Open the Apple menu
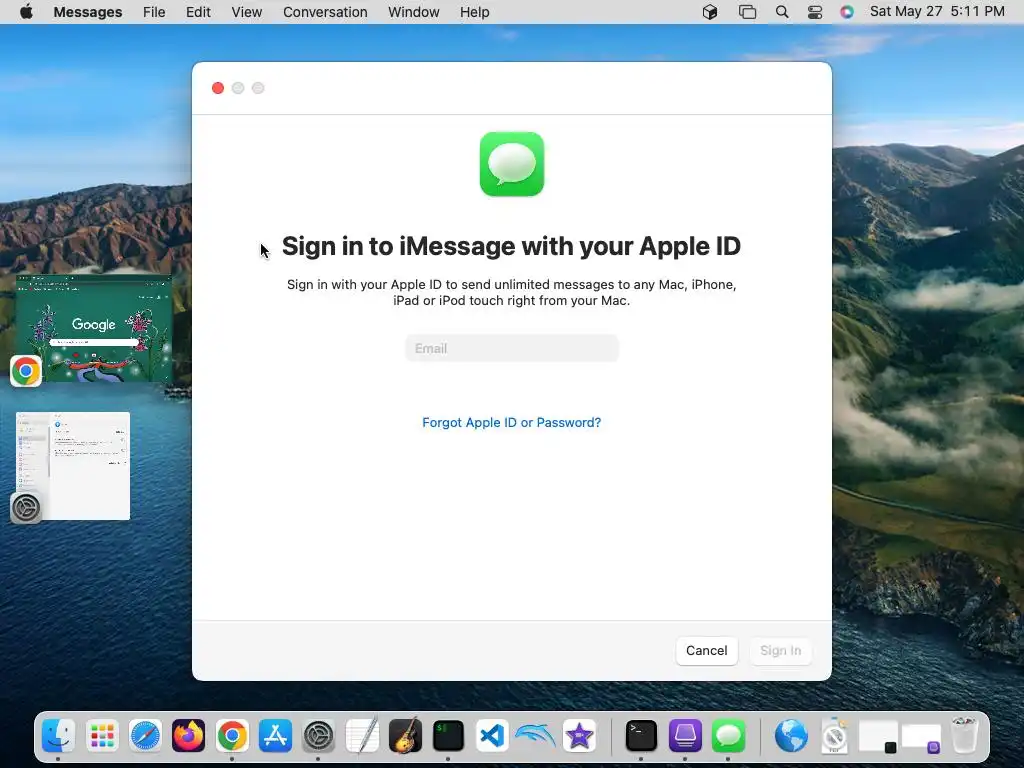 pyautogui.click(x=26, y=12)
